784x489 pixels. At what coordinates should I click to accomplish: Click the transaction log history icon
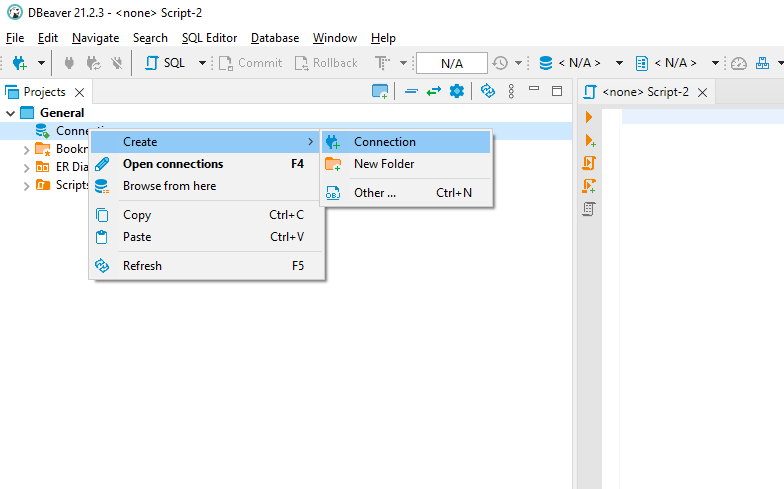click(x=500, y=63)
